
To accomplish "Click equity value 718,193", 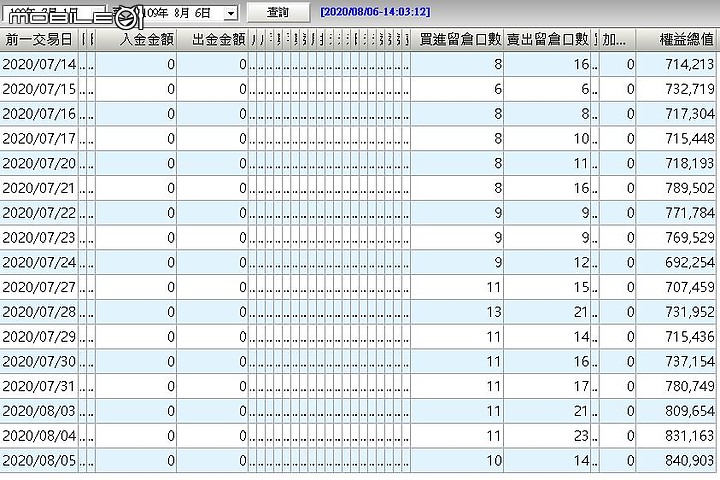I will (x=690, y=164).
